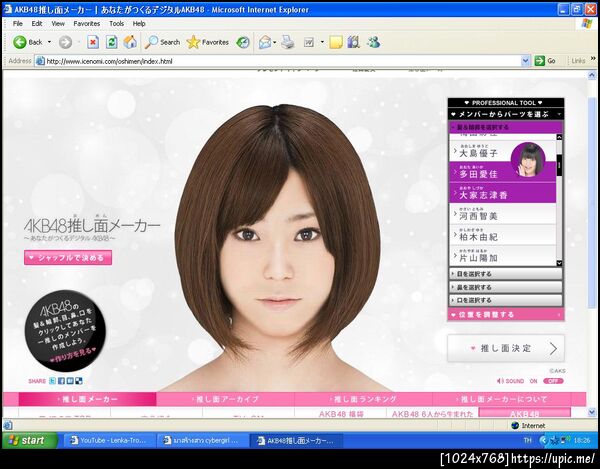
Task: Switch to 推し面アーカイブ tab
Action: 225,399
